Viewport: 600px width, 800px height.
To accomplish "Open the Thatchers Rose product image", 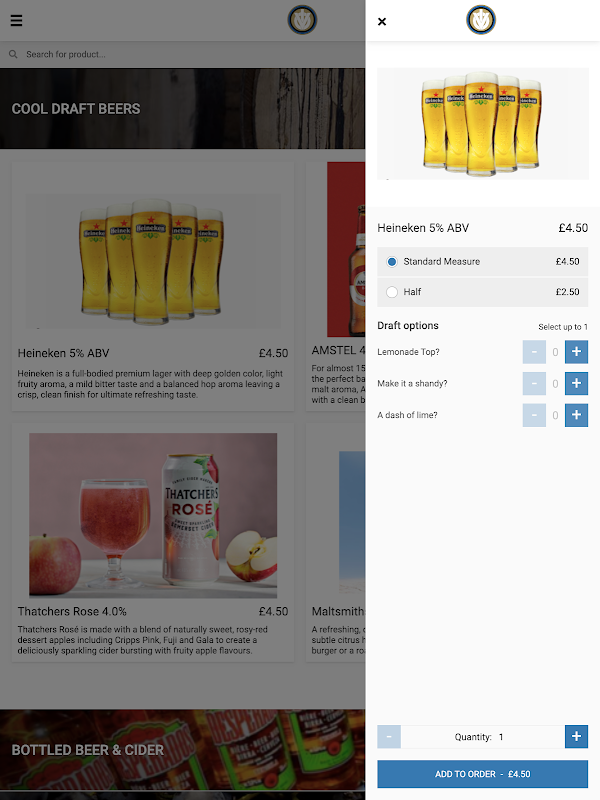I will (153, 515).
